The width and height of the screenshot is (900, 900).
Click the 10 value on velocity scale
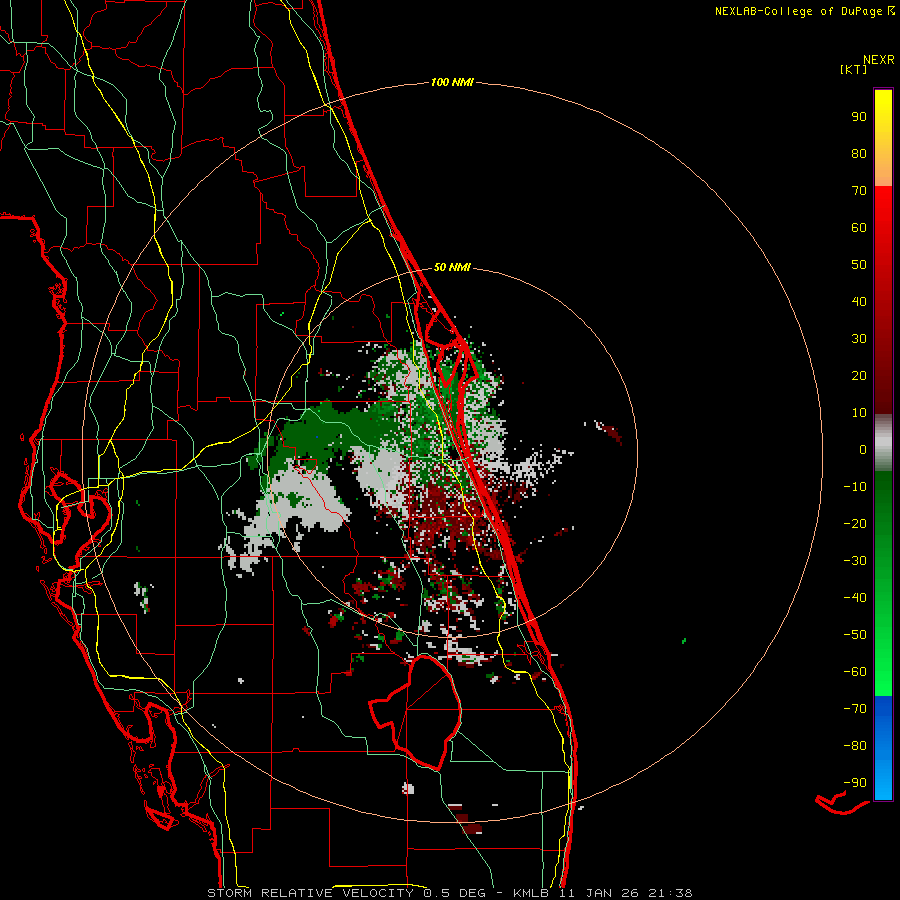coord(859,413)
